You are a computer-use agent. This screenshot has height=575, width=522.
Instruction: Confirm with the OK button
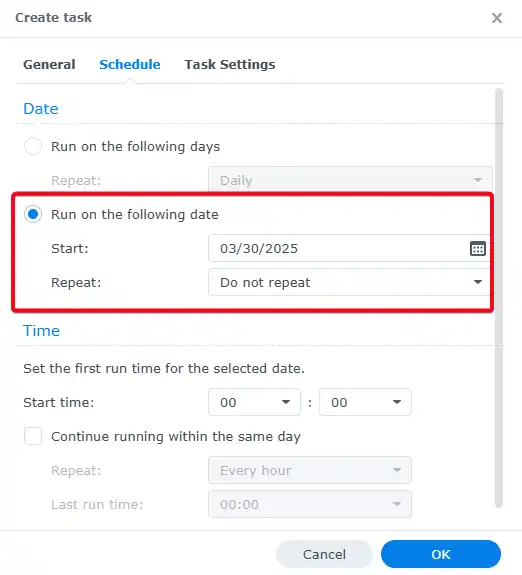click(441, 554)
